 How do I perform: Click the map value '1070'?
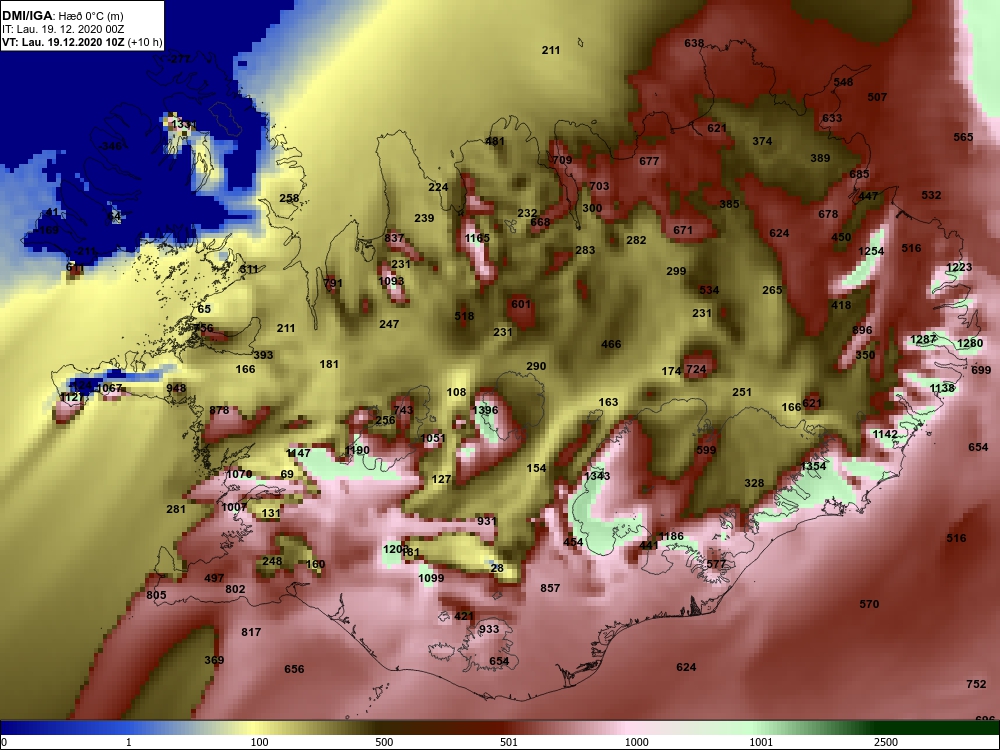(x=239, y=474)
